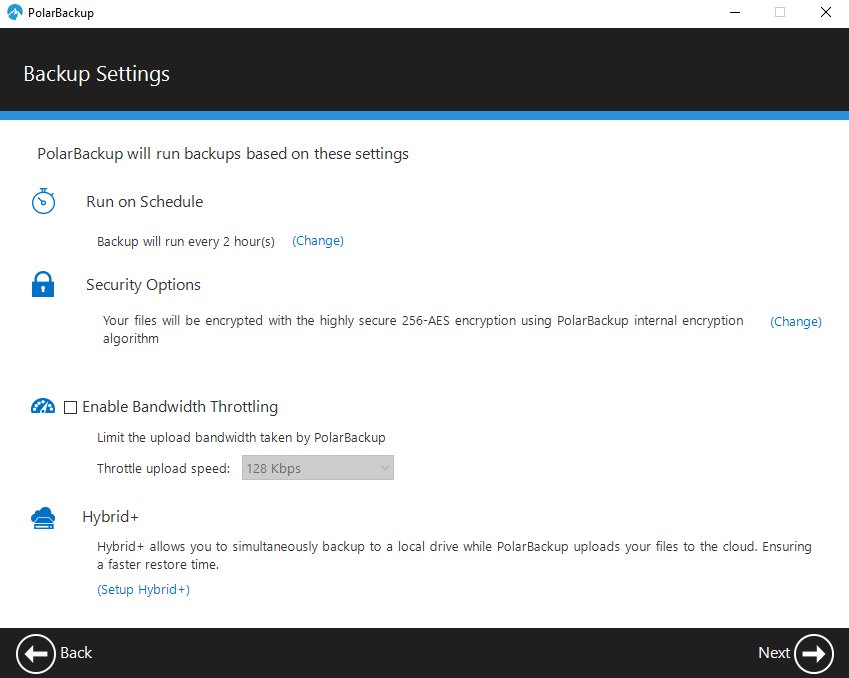Image resolution: width=849 pixels, height=678 pixels.
Task: Click the blue padlock Security Options icon
Action: coord(43,284)
